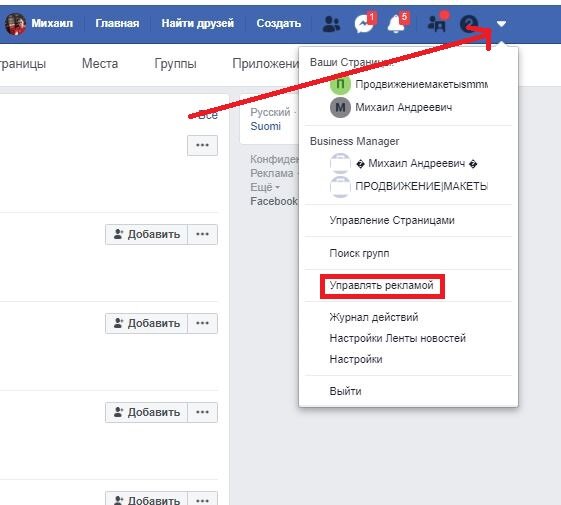Click the first Добавить friend button
This screenshot has width=561, height=505.
click(146, 234)
